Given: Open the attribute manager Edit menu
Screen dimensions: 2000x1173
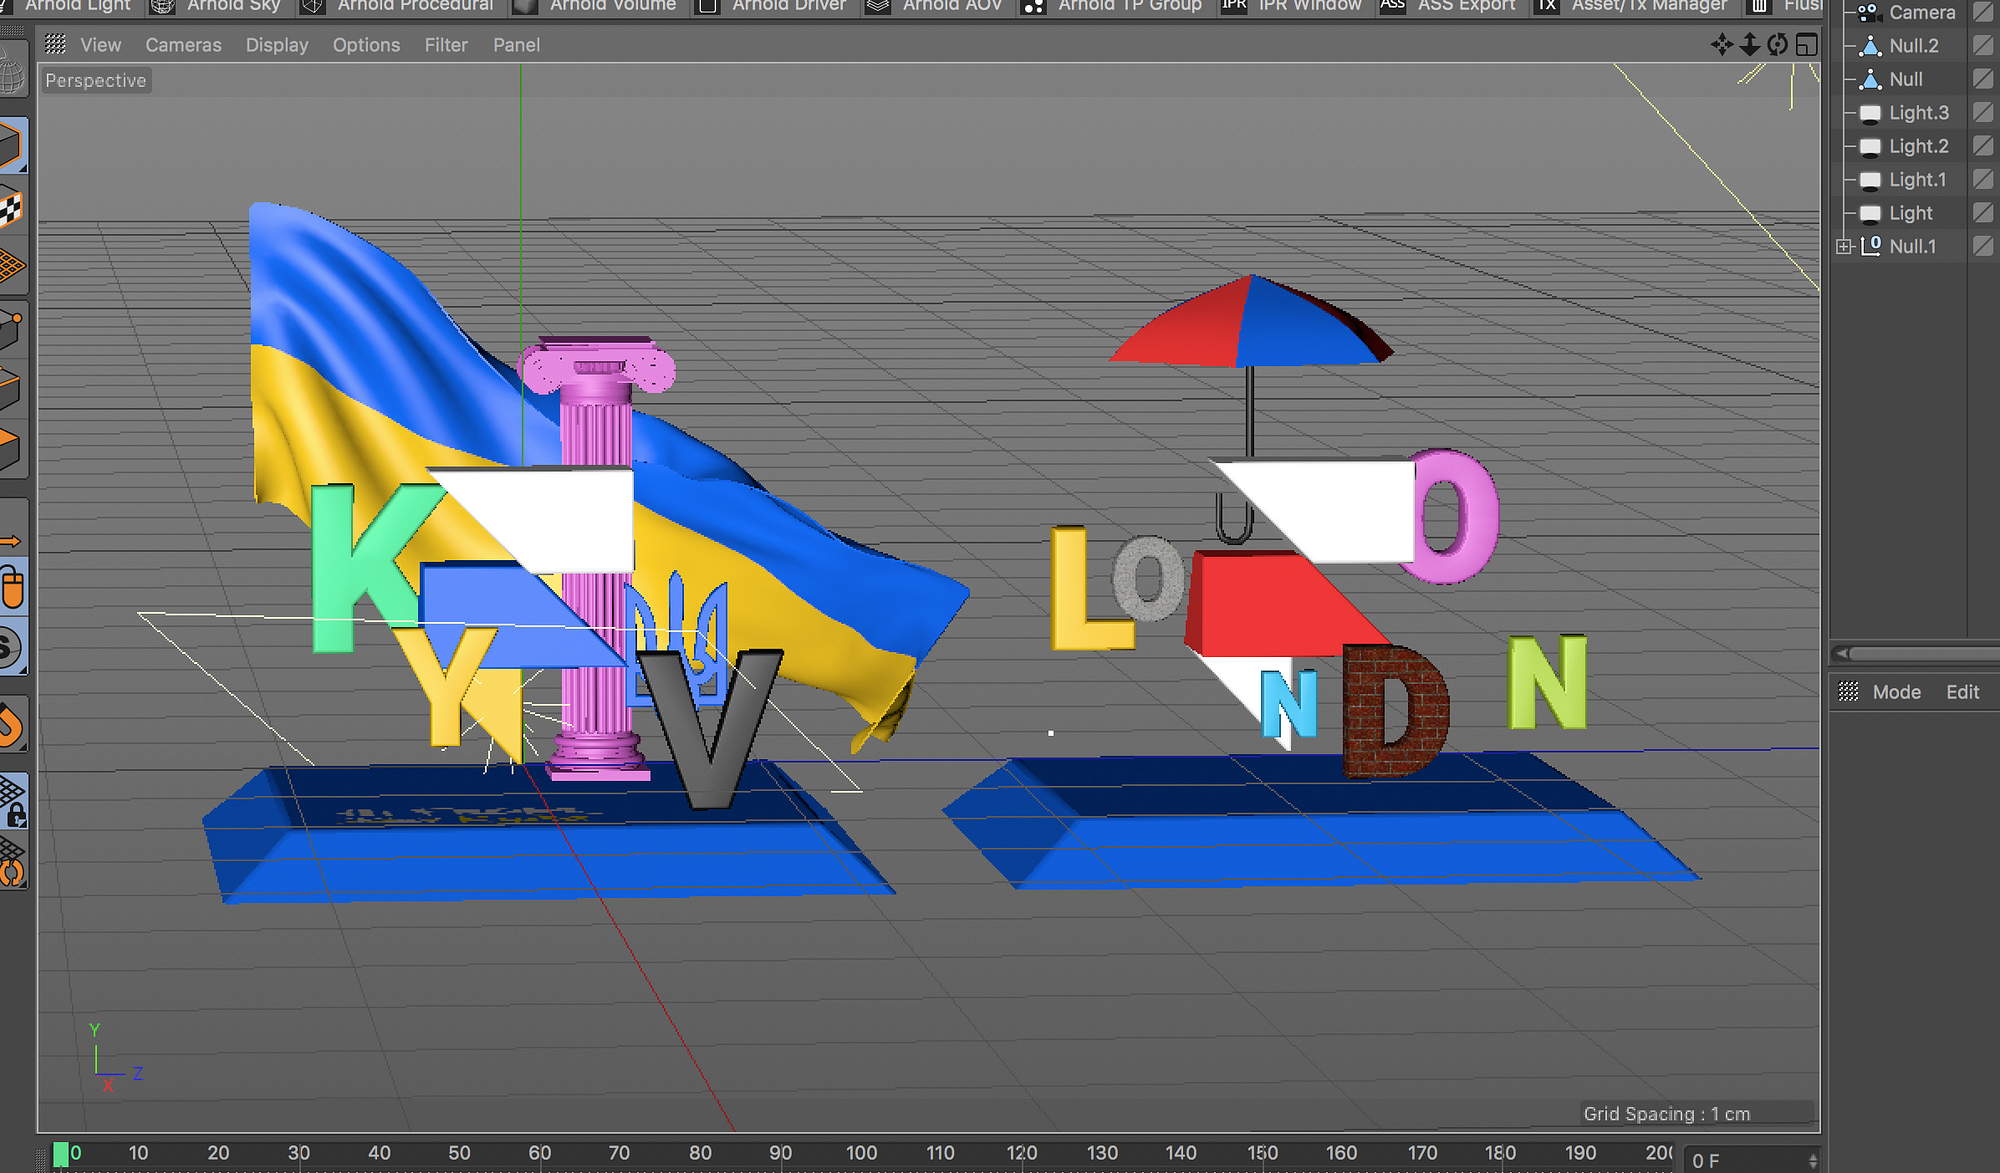Looking at the screenshot, I should point(1962,692).
